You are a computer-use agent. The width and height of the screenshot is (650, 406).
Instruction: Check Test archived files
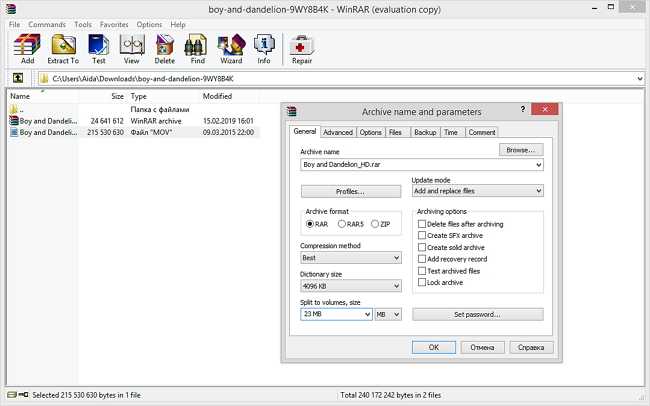pos(422,271)
